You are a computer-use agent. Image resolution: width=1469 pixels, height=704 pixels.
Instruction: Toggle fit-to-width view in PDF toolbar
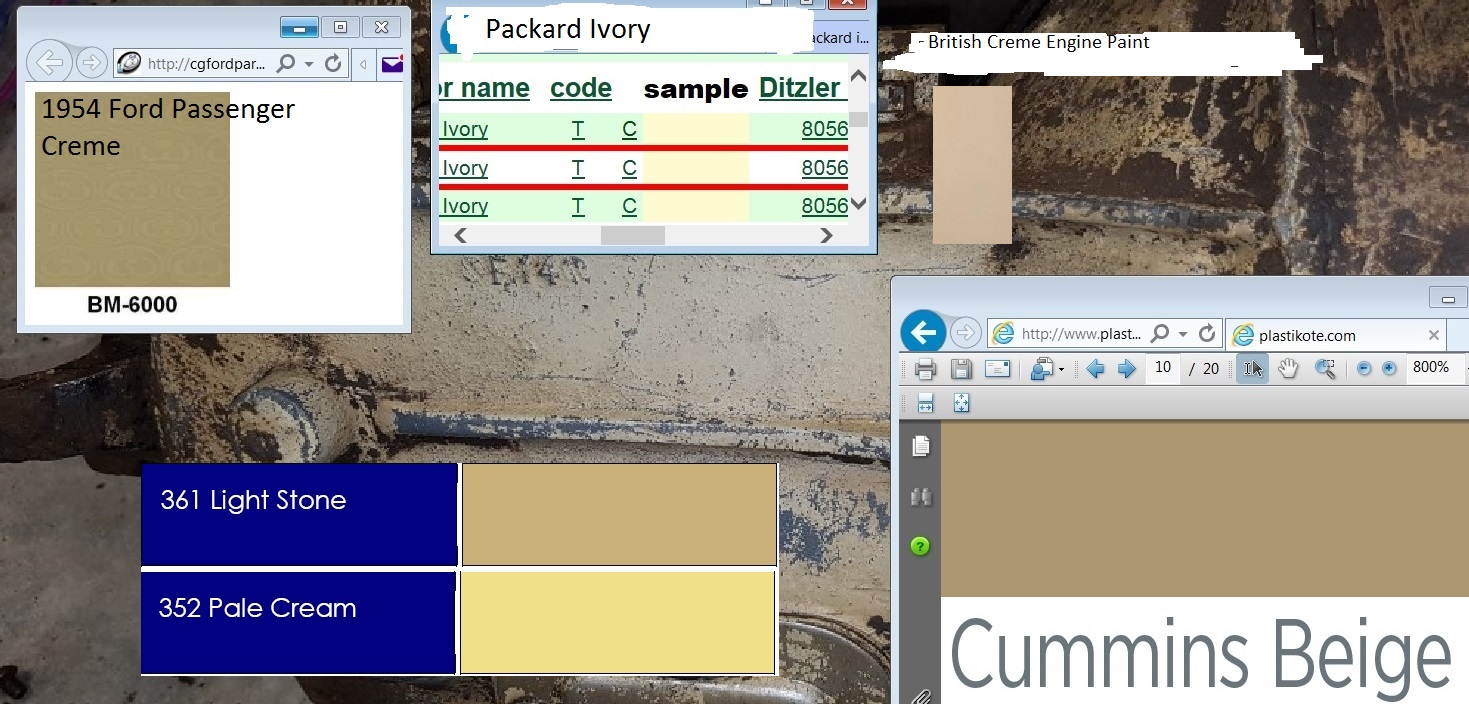click(x=925, y=403)
